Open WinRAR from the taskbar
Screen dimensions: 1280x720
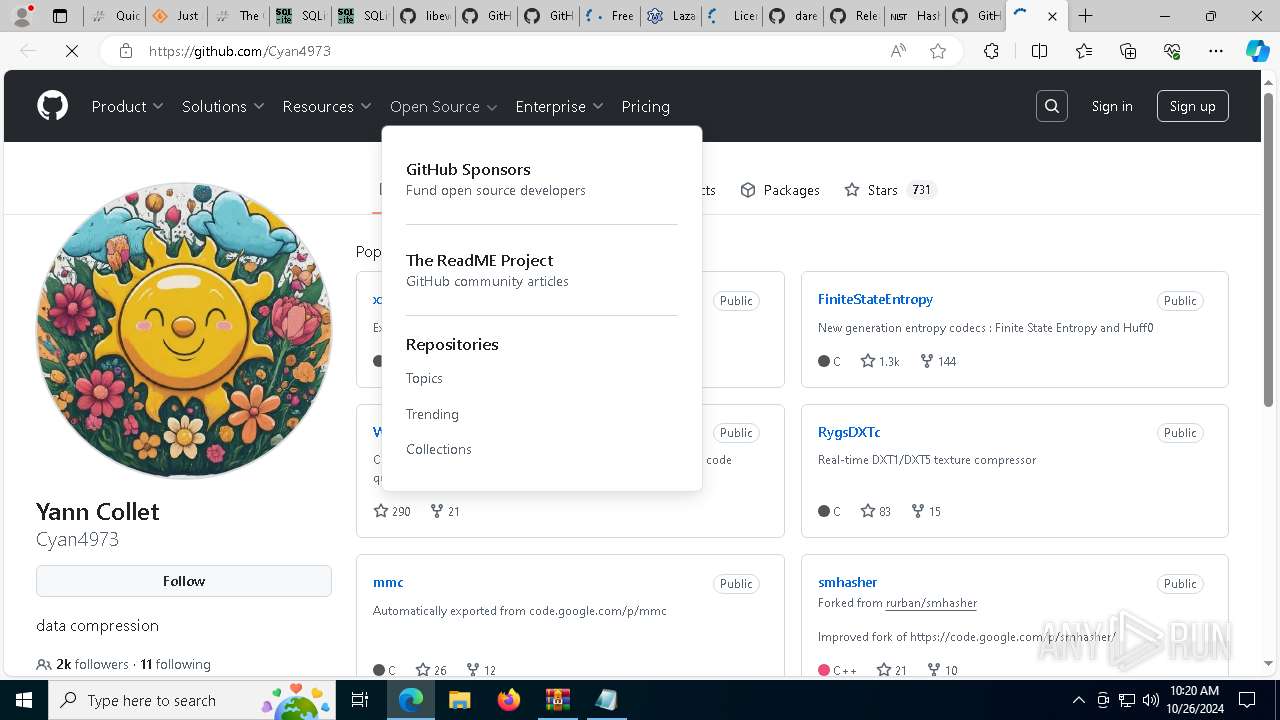557,700
